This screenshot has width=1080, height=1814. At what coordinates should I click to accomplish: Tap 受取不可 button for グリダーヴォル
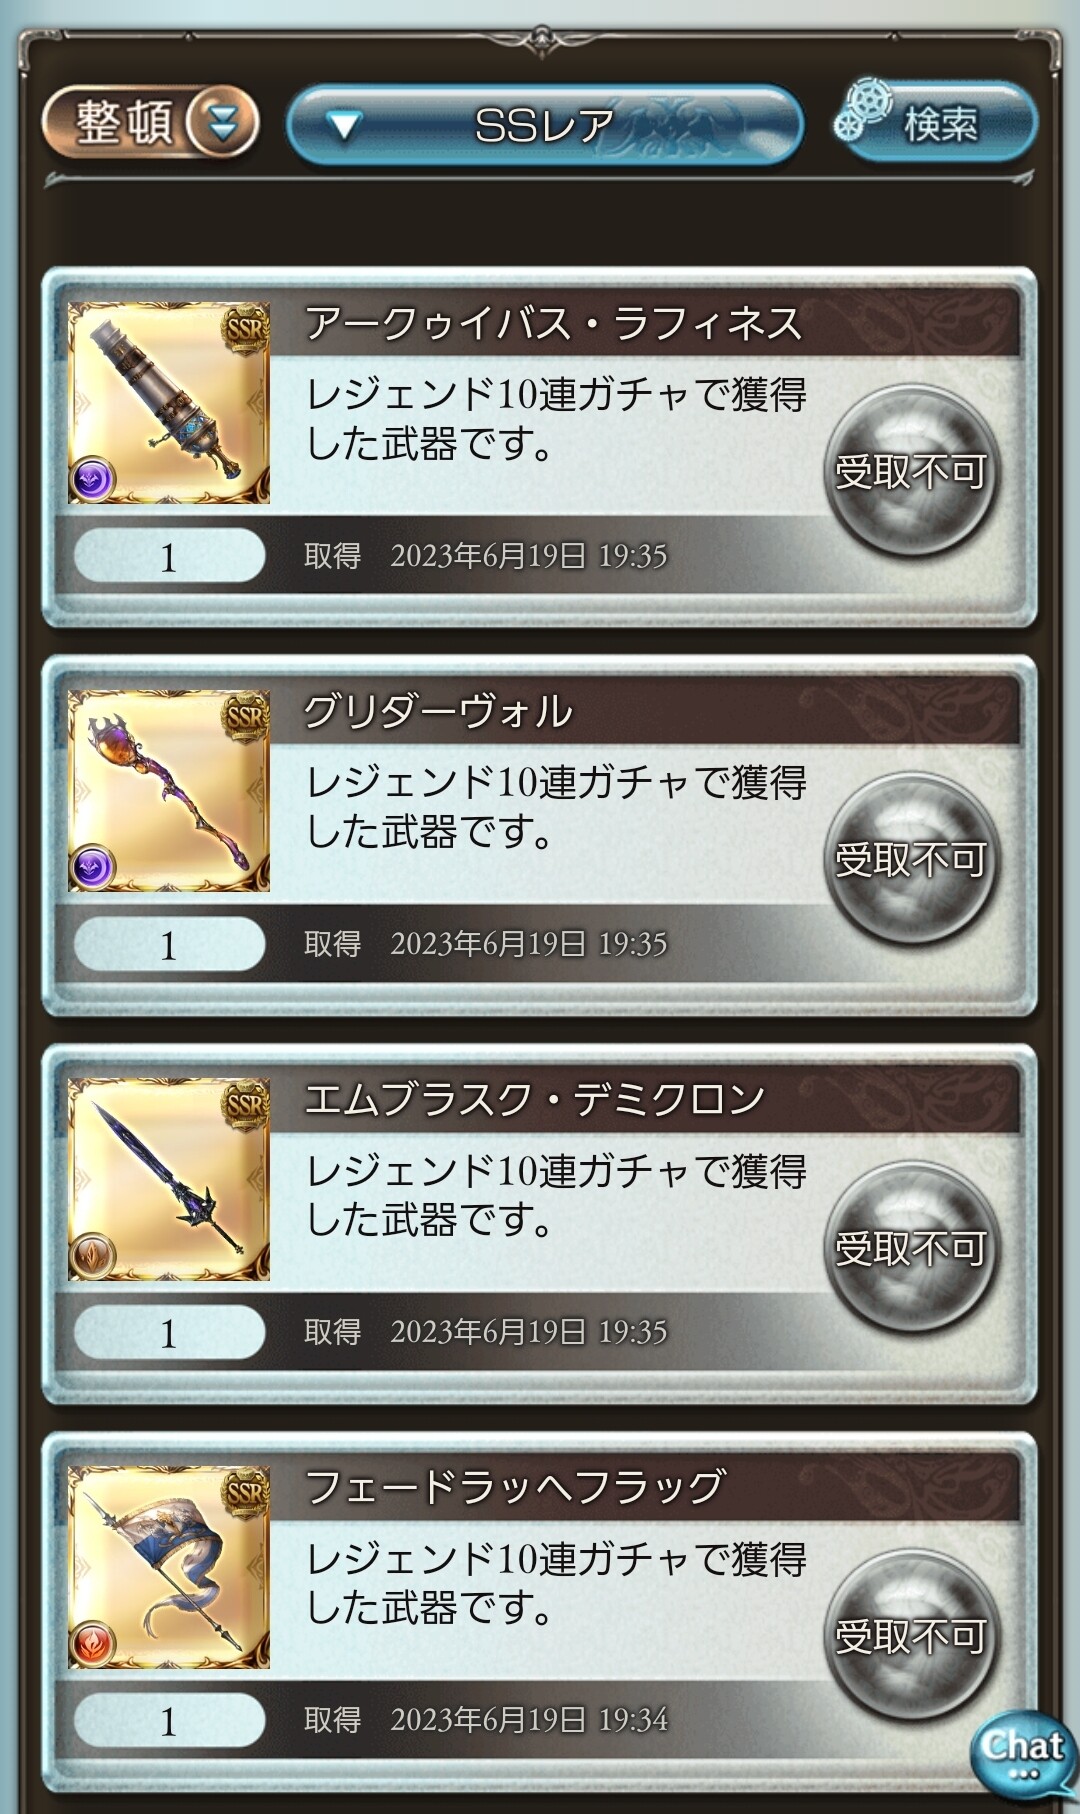[911, 860]
